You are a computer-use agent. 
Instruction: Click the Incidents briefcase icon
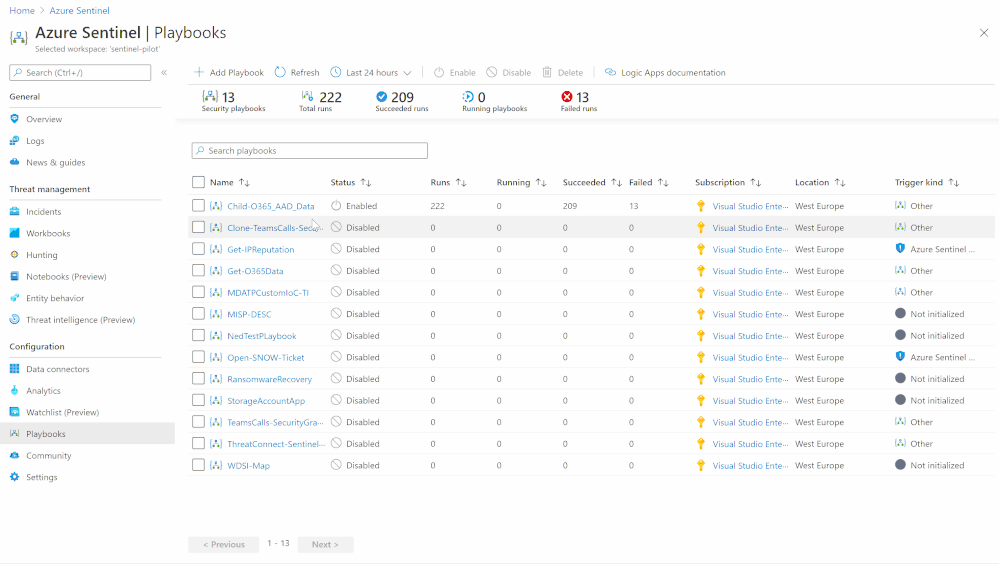click(15, 211)
